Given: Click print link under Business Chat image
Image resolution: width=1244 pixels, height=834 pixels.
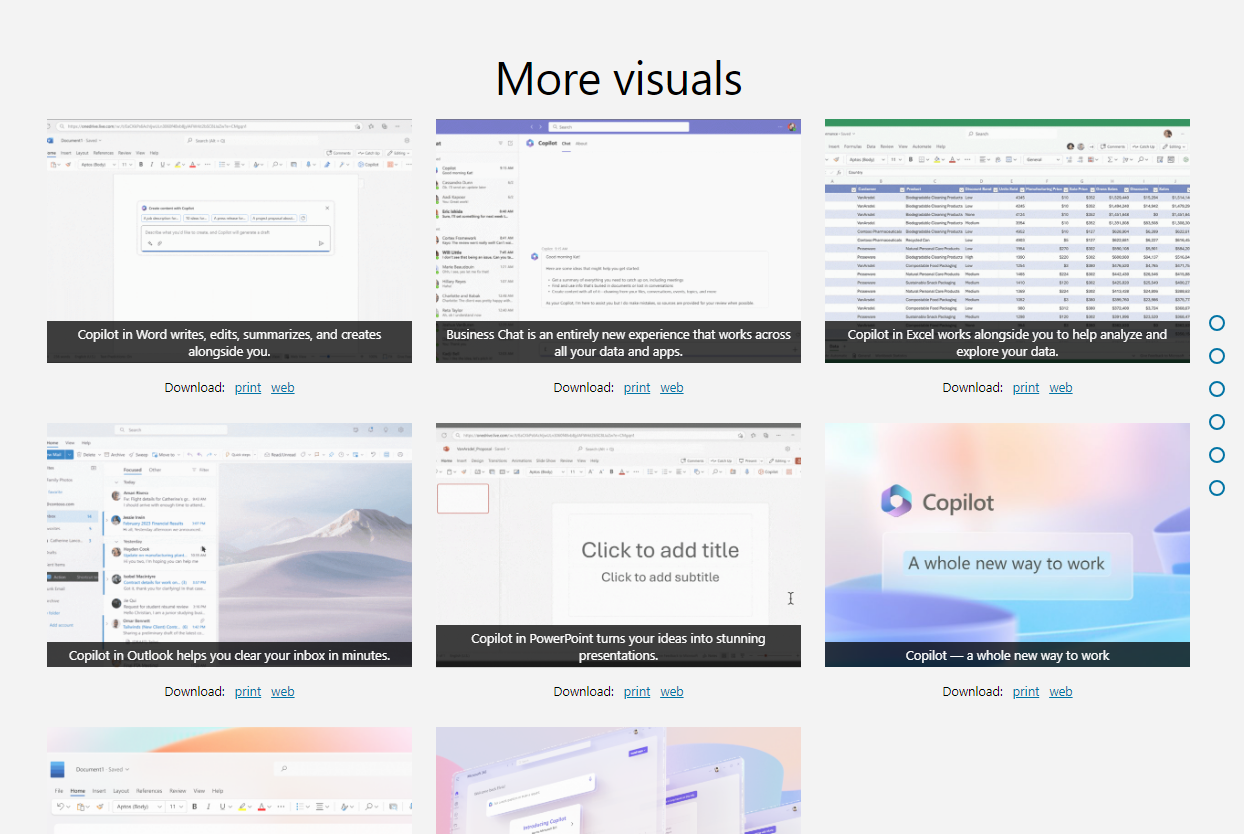Looking at the screenshot, I should [637, 388].
